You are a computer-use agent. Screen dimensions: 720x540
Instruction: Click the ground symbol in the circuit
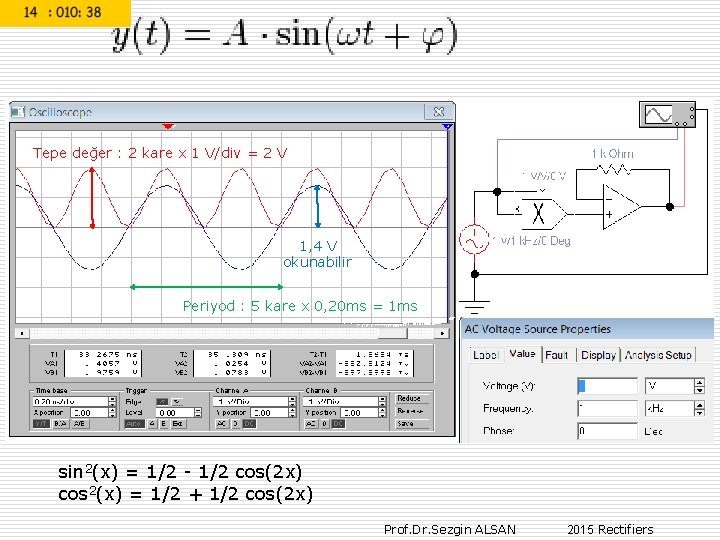pyautogui.click(x=474, y=306)
